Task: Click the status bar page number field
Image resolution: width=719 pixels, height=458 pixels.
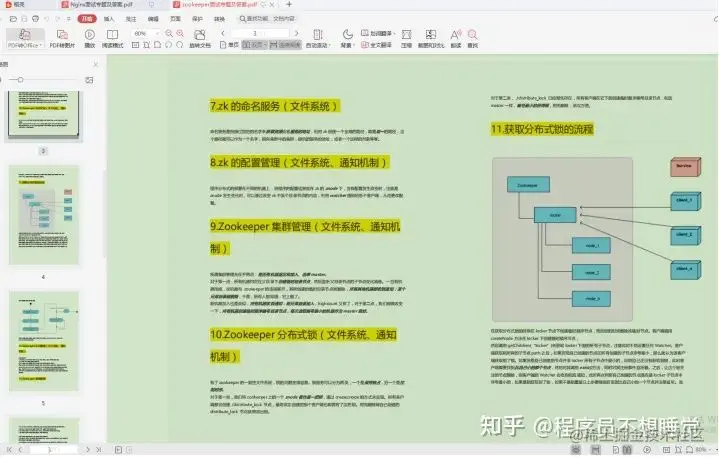Action: tap(53, 450)
